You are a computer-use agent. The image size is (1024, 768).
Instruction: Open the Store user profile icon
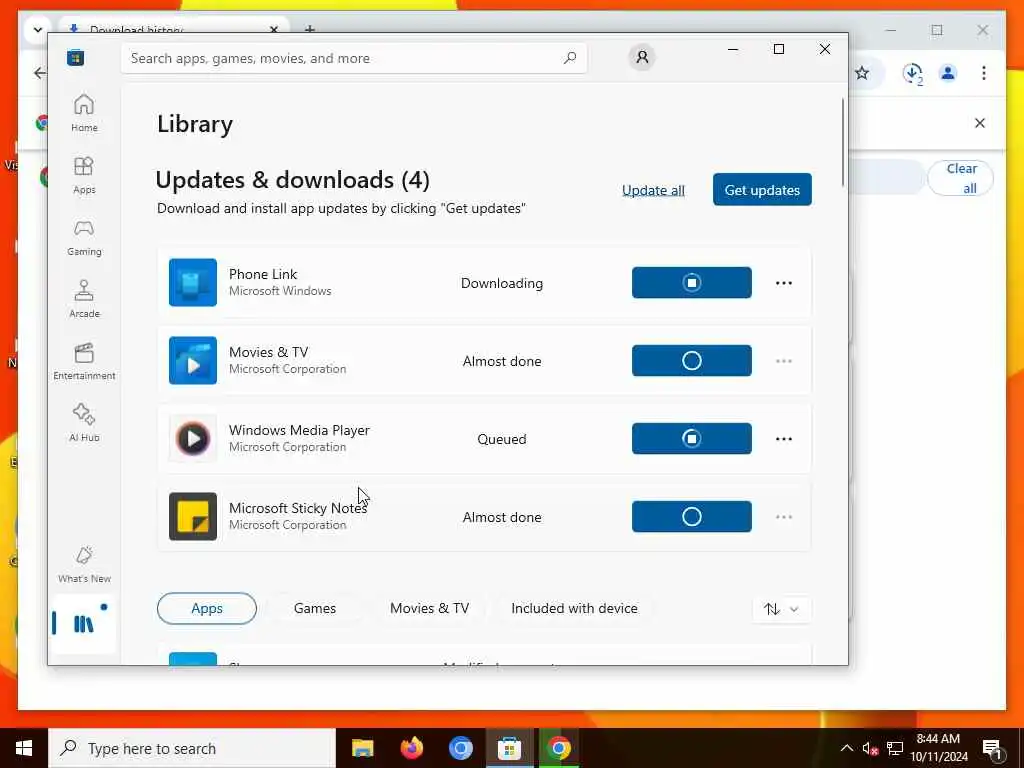pos(642,57)
